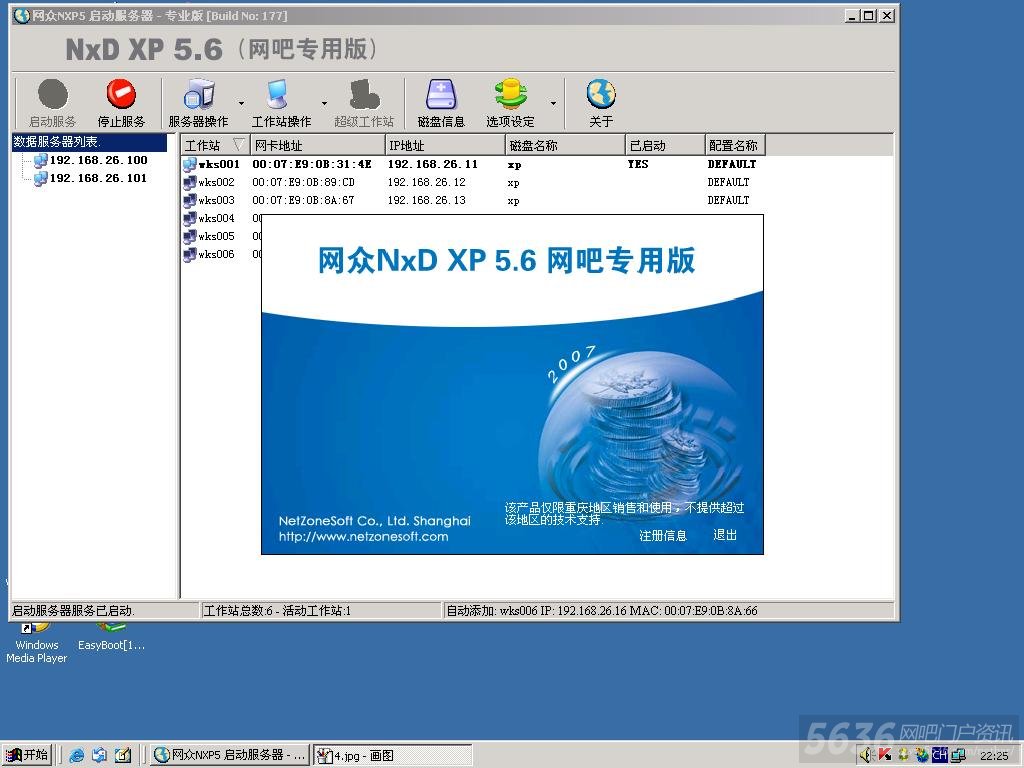
Task: Open 选项设定 options settings
Action: 510,103
